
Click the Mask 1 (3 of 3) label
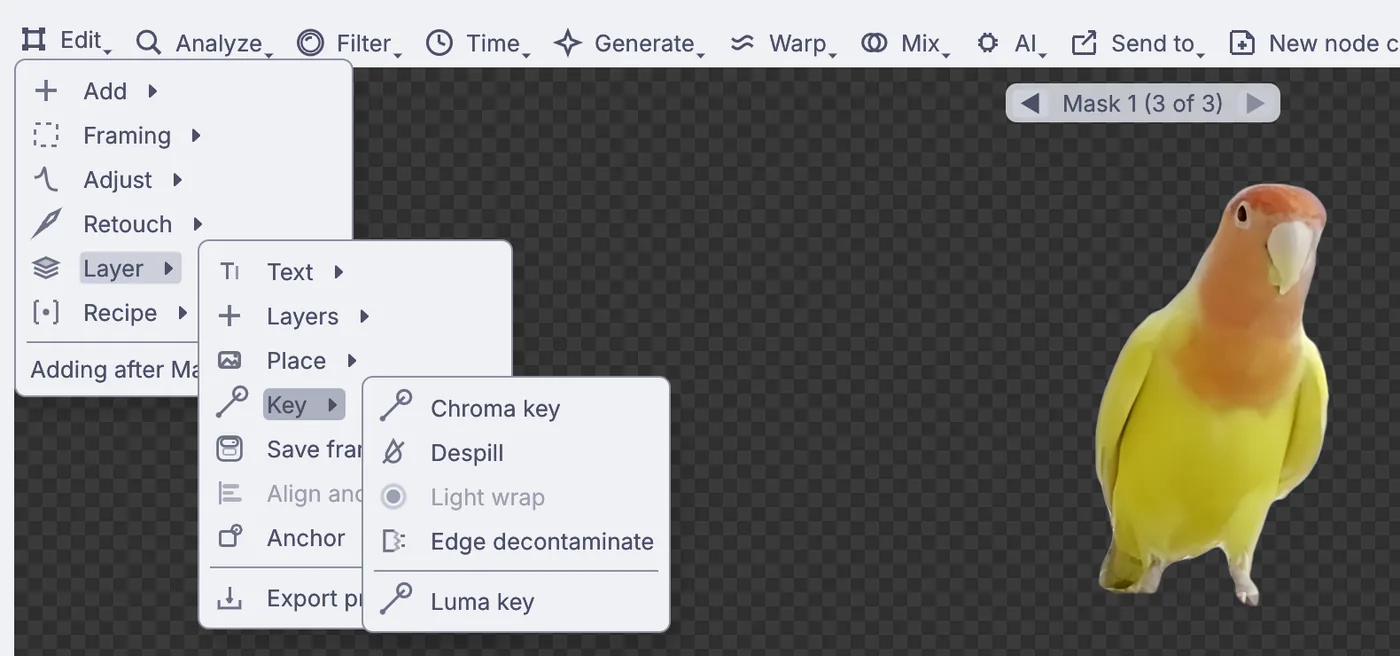[1142, 103]
